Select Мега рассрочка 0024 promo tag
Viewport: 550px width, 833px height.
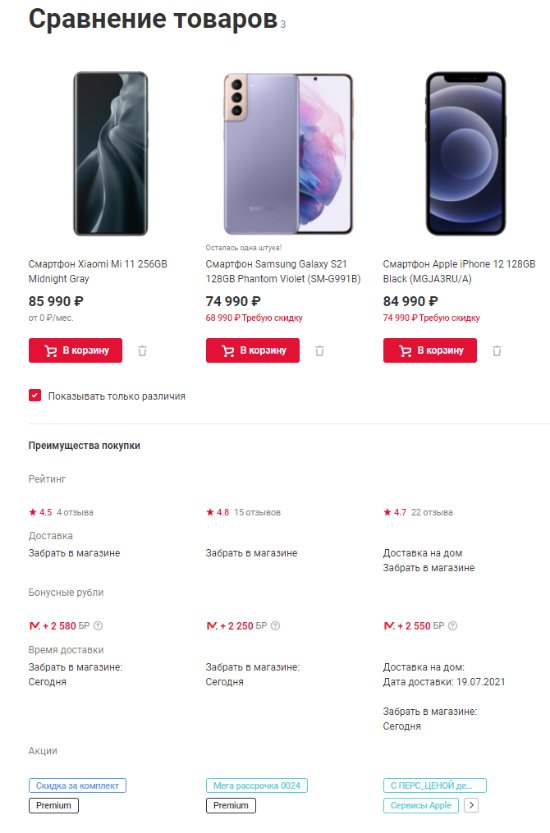point(257,786)
